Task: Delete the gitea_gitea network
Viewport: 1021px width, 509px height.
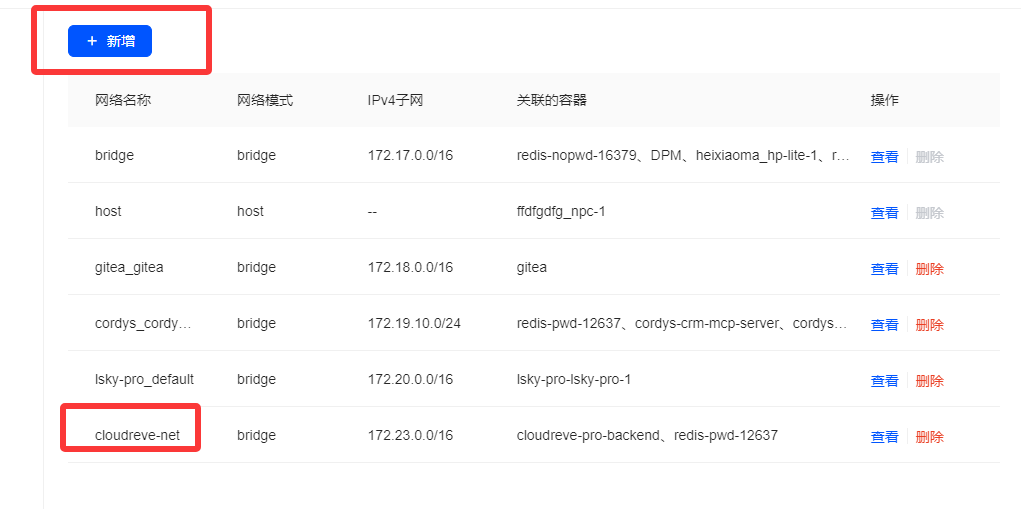Action: click(929, 269)
